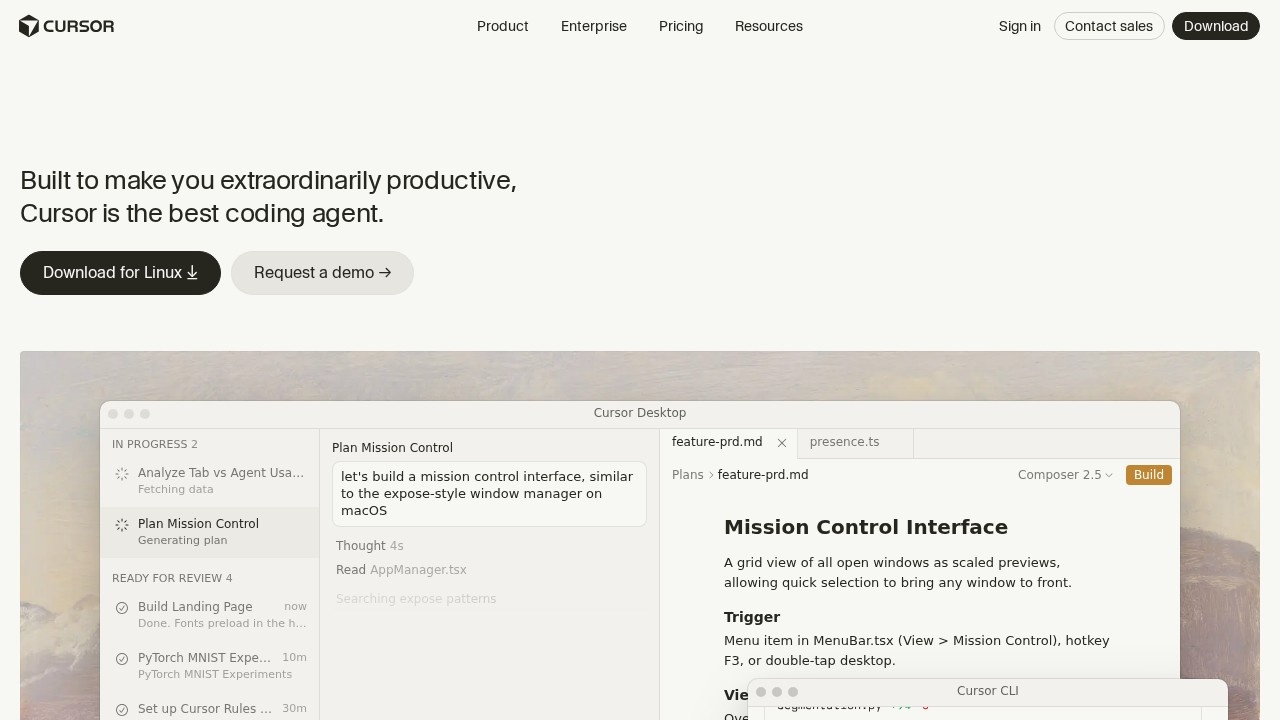Click Request a demo button
This screenshot has height=720, width=1280.
[x=322, y=273]
